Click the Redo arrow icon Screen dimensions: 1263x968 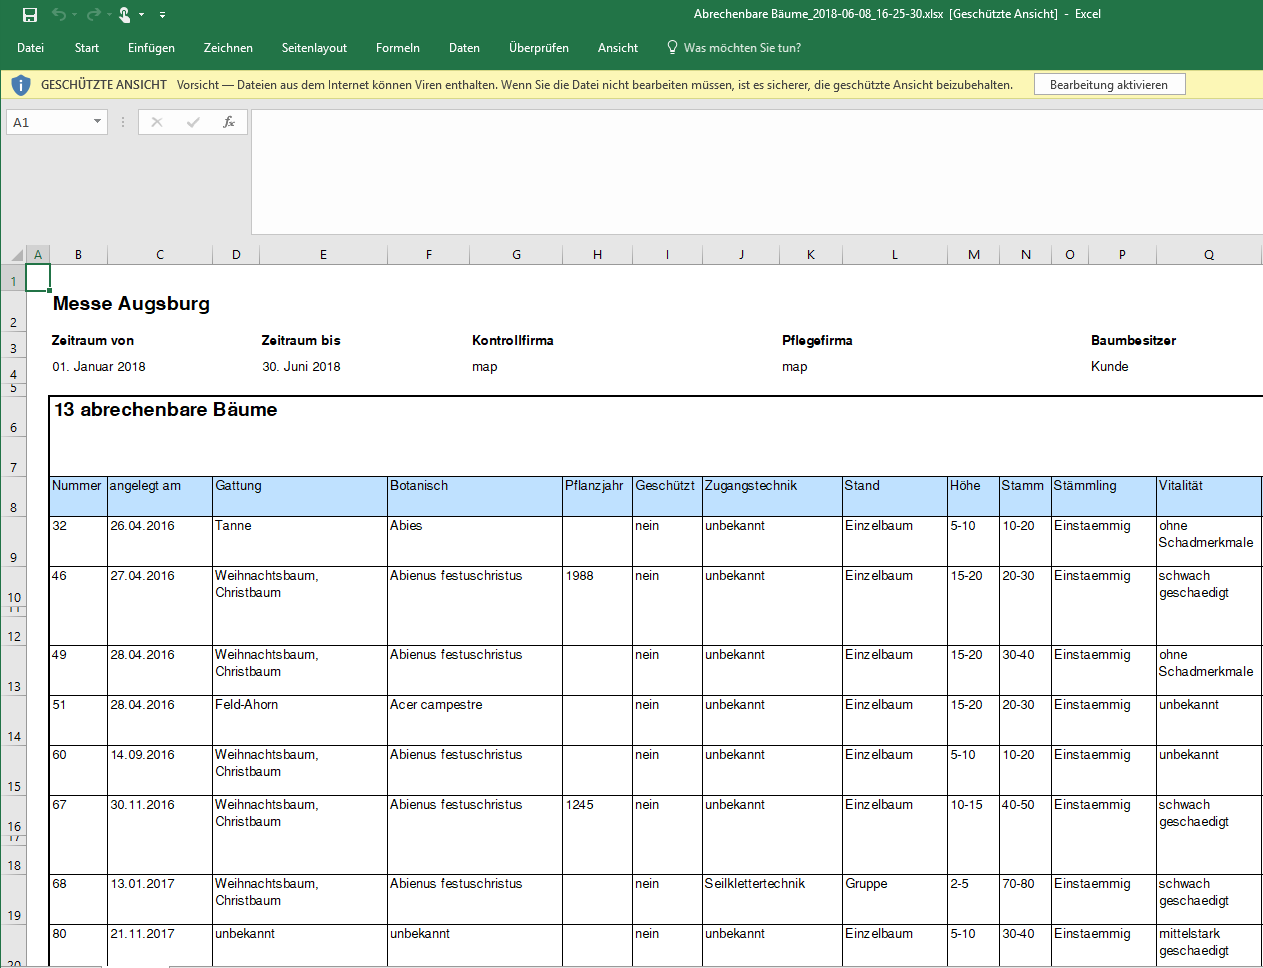93,15
